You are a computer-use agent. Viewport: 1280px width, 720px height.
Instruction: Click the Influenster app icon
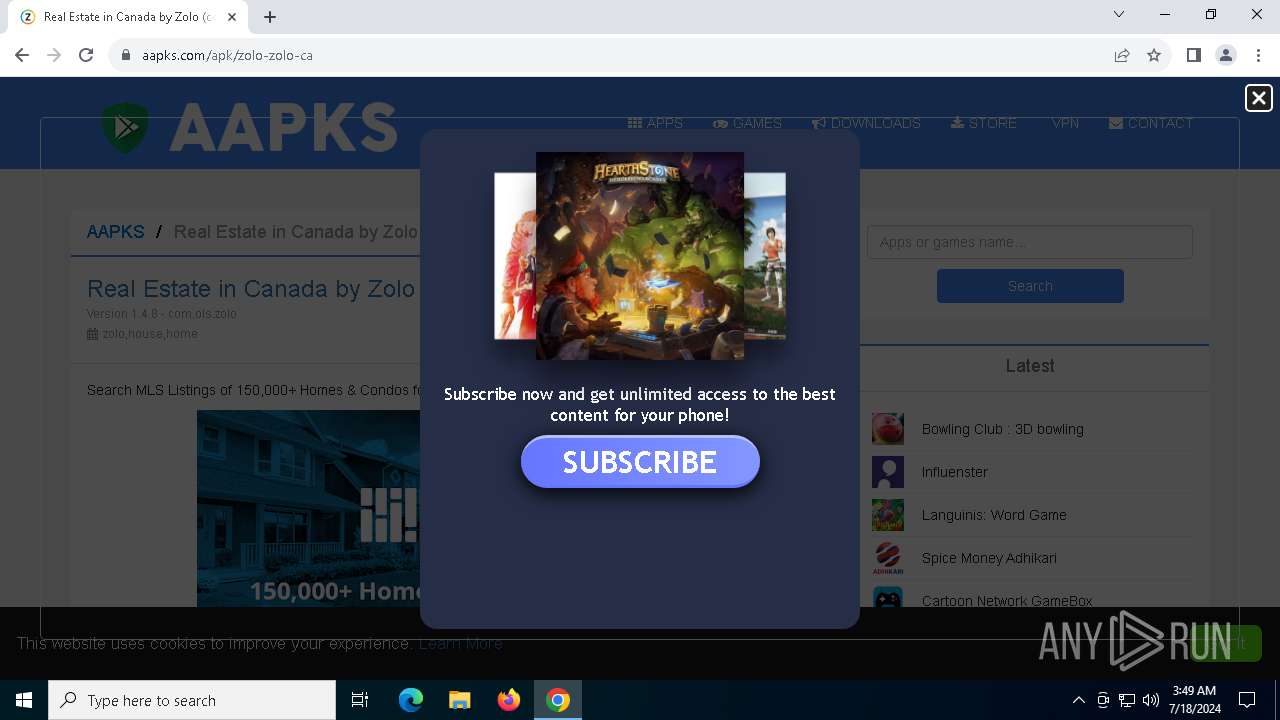(x=888, y=472)
